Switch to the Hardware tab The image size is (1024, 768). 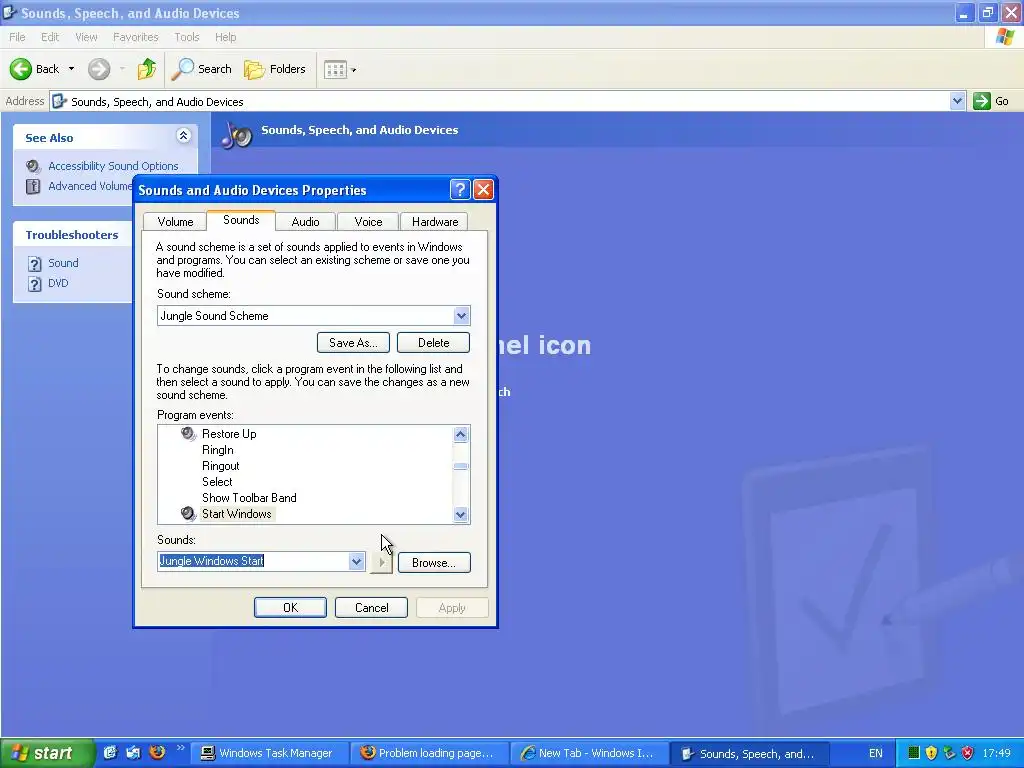click(434, 221)
